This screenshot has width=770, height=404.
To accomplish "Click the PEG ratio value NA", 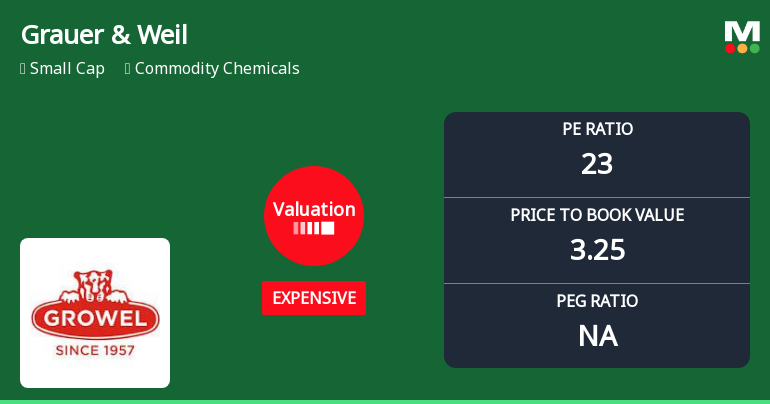I will coord(597,336).
